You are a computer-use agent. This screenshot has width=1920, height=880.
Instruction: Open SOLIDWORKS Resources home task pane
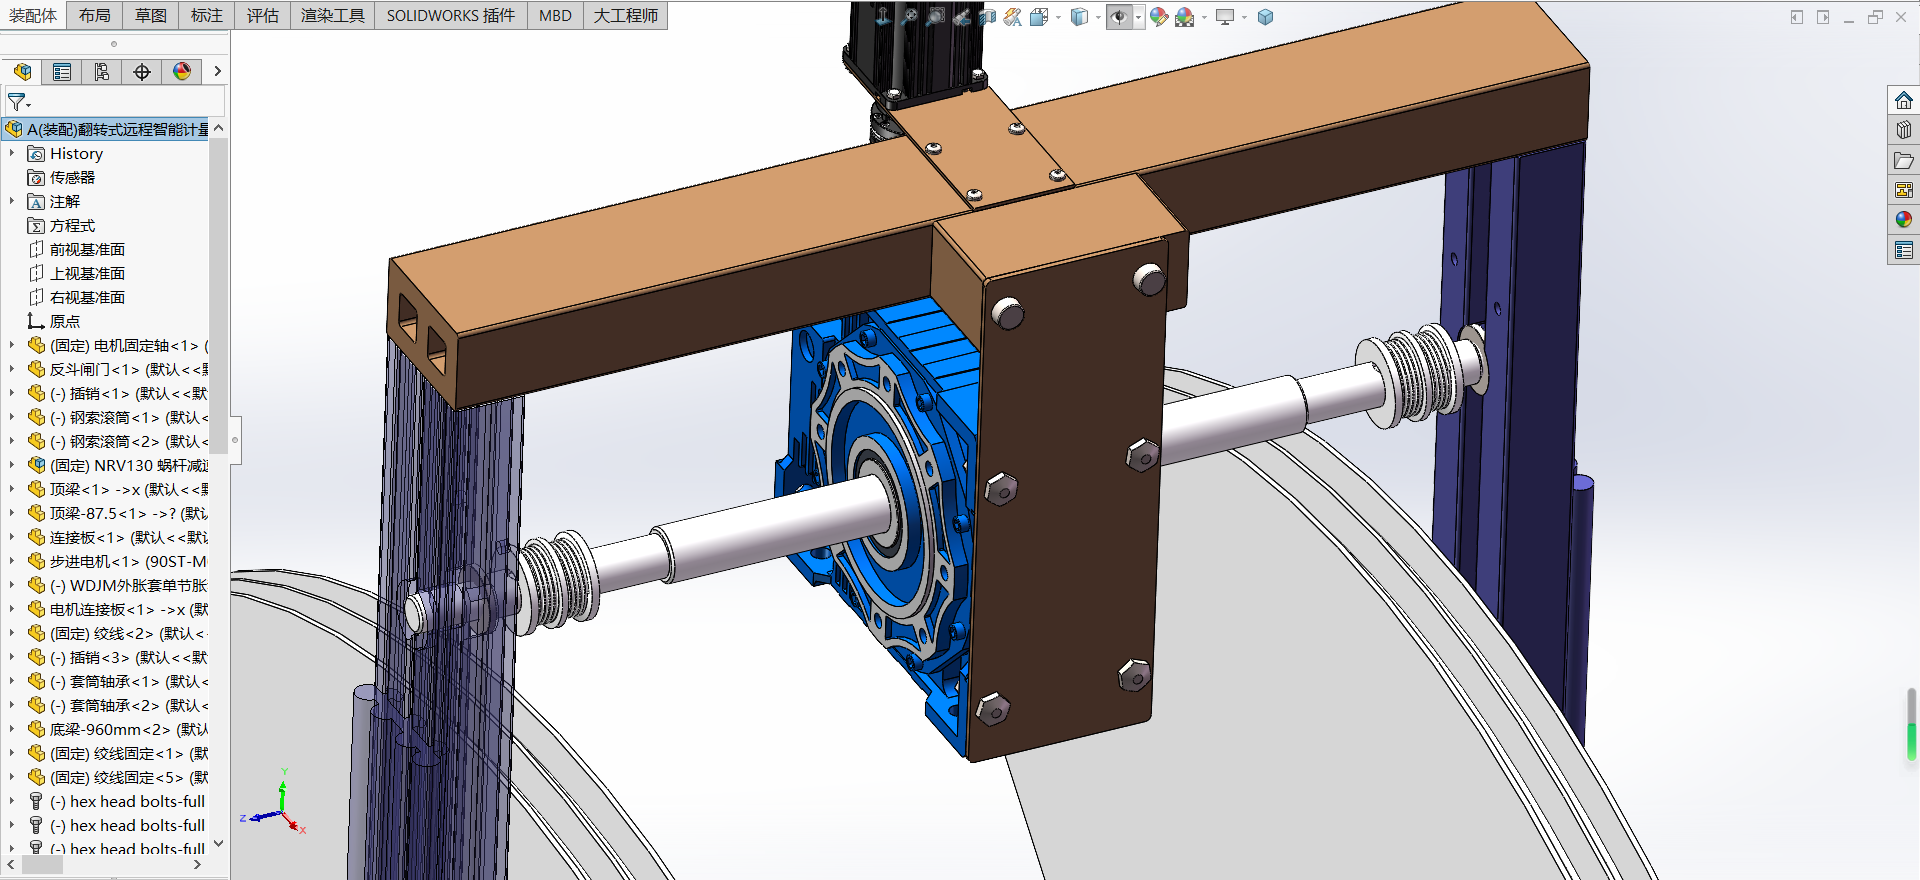[1903, 101]
